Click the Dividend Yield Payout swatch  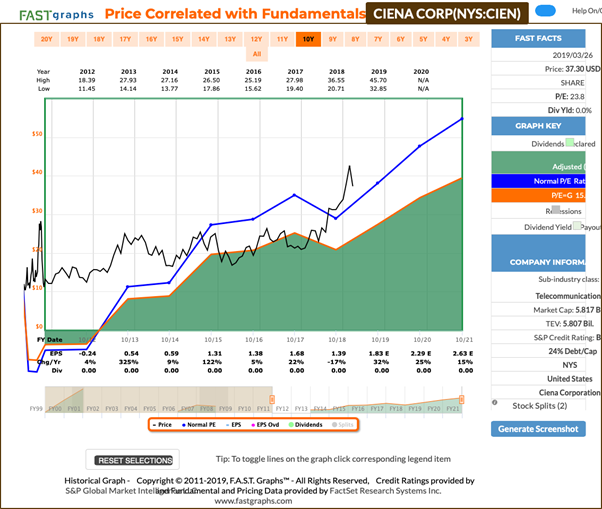tap(577, 226)
